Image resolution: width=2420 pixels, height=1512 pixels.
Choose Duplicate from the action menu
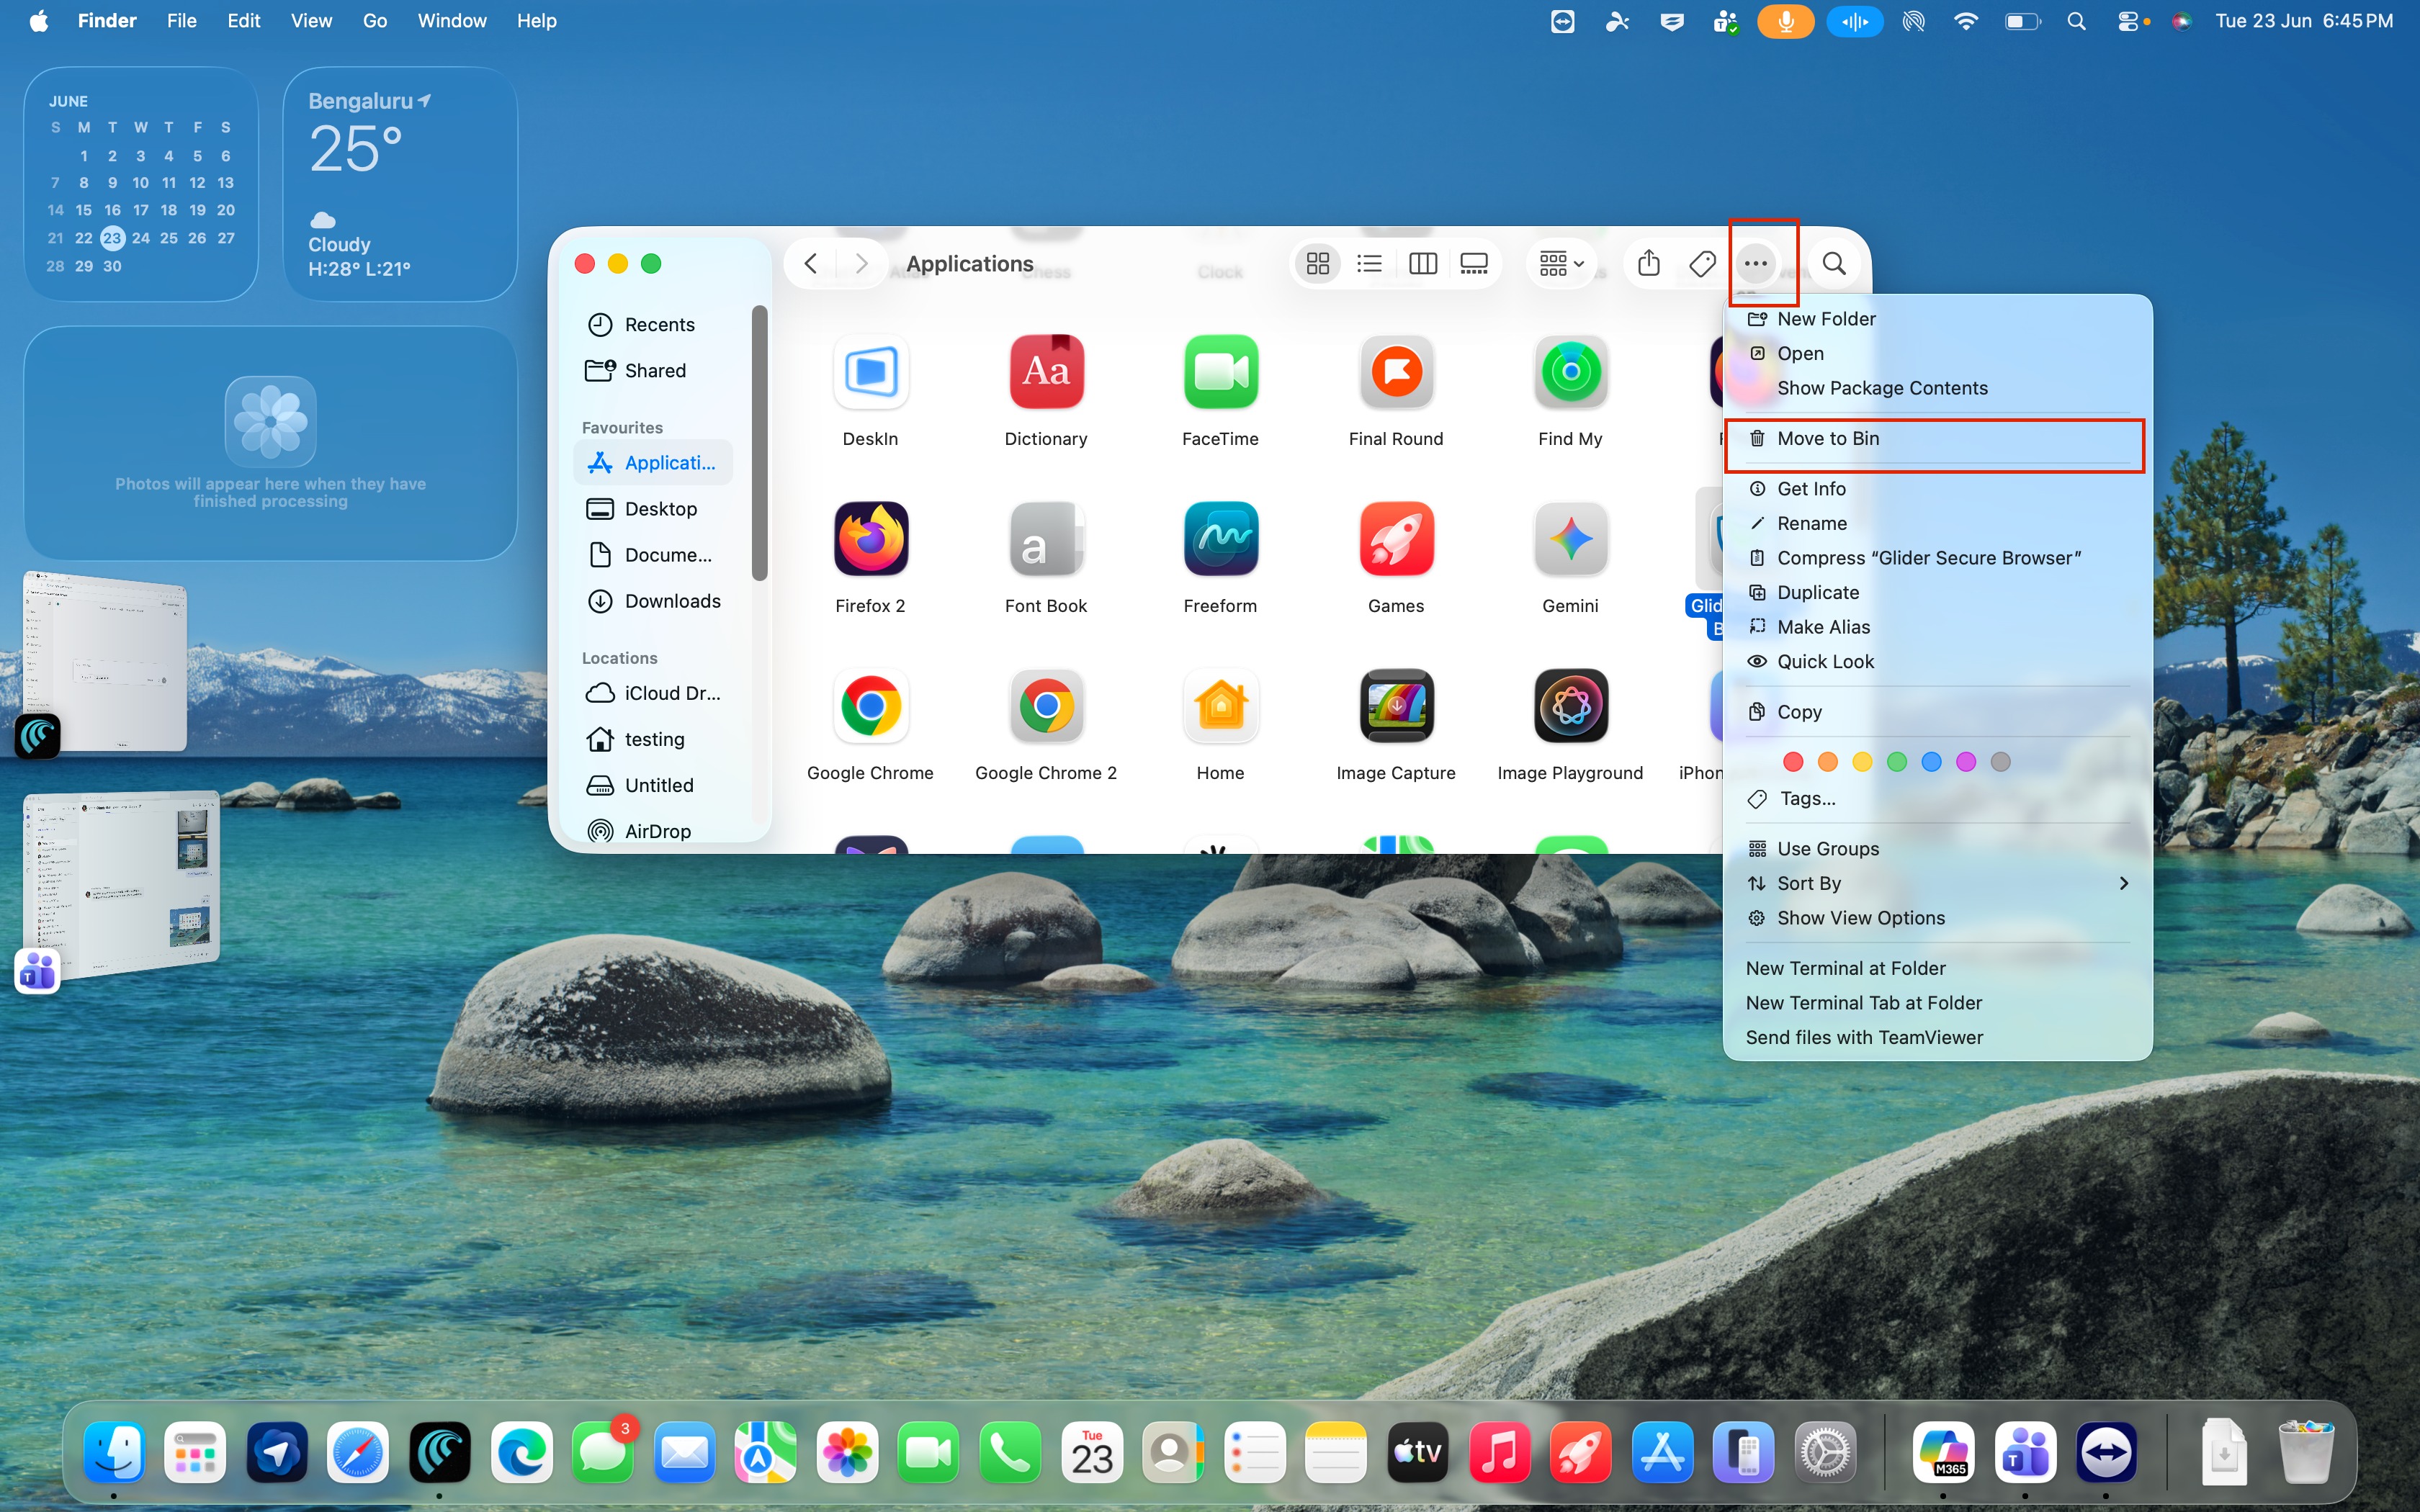point(1937,592)
